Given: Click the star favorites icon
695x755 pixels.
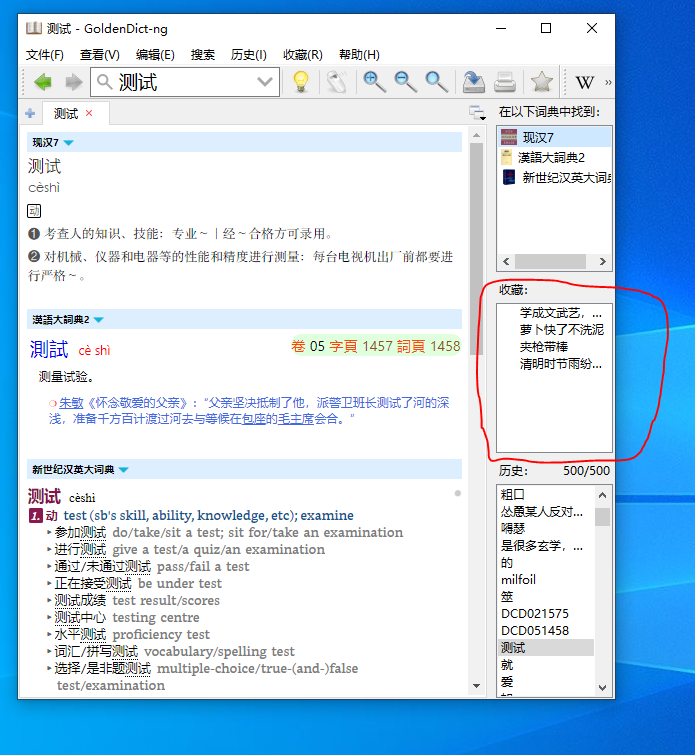Looking at the screenshot, I should [541, 81].
